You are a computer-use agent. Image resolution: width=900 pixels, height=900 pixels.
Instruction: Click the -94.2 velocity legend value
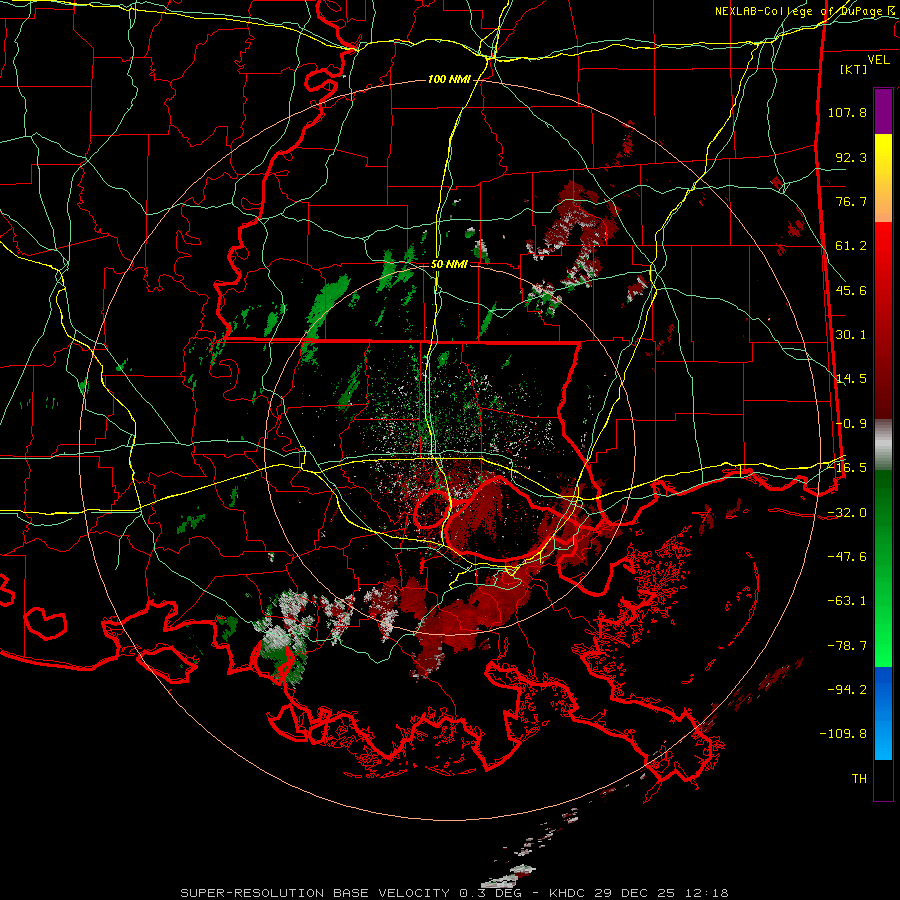point(847,690)
